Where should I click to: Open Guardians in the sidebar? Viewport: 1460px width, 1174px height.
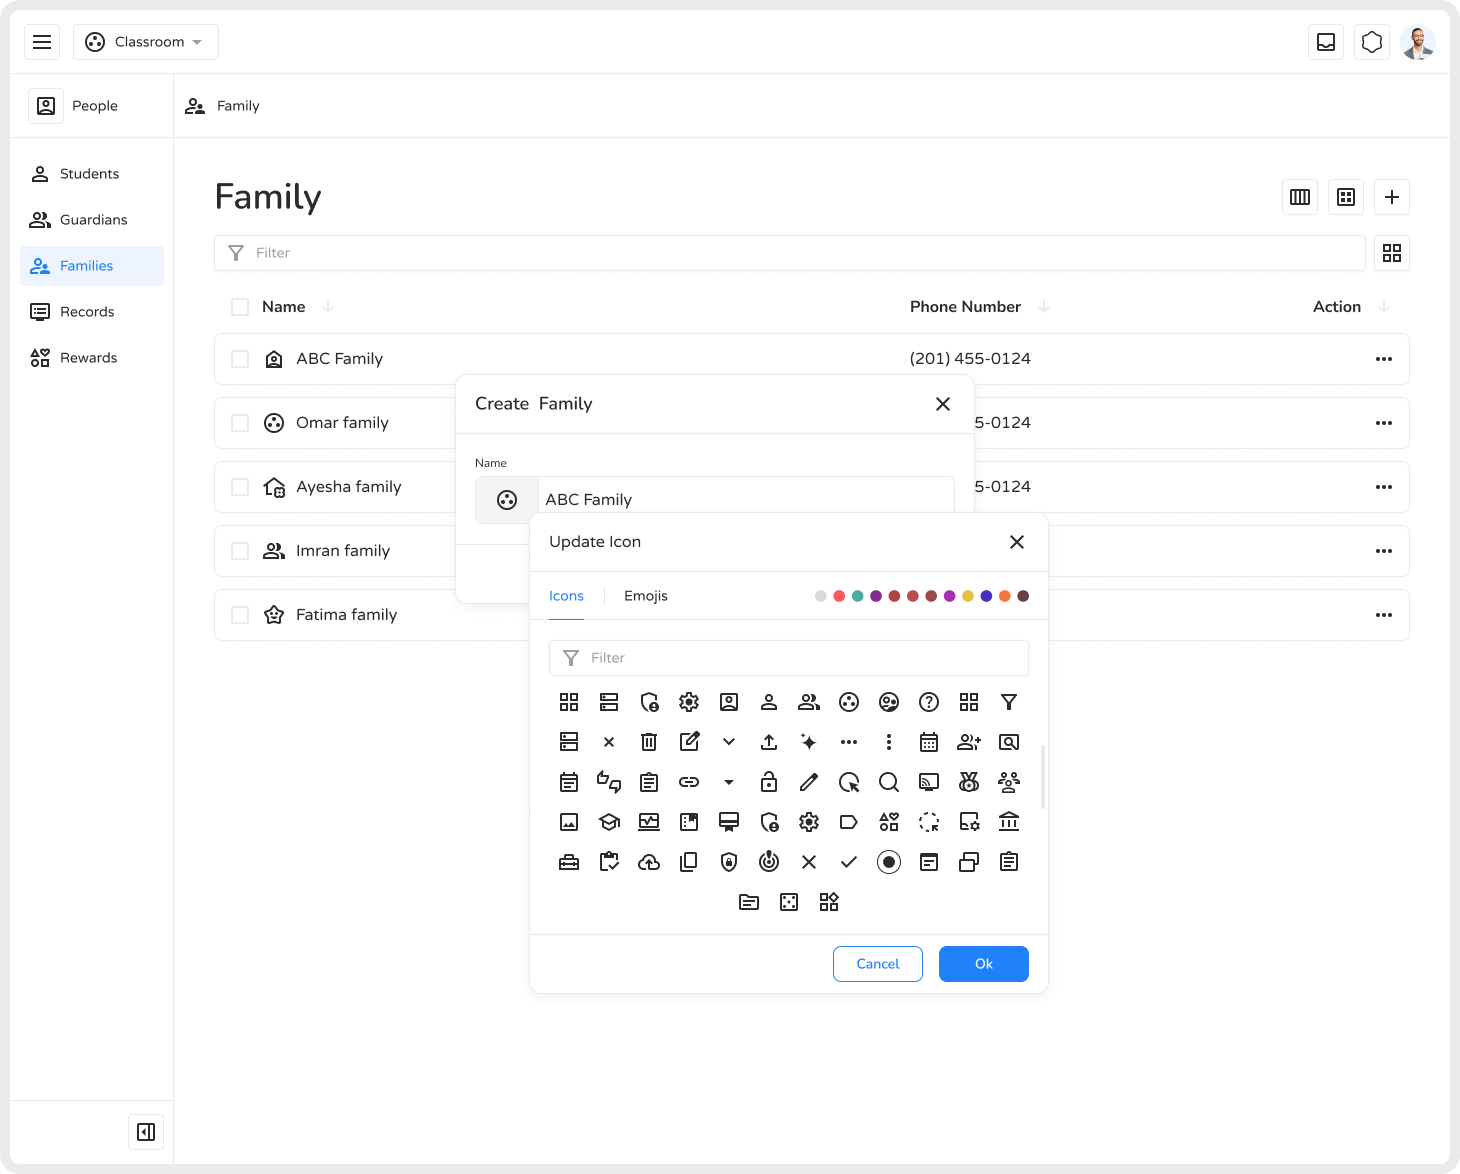(93, 220)
